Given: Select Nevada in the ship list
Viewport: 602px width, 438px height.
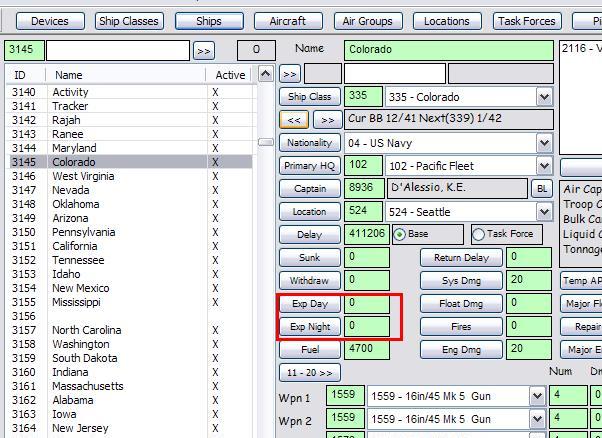Looking at the screenshot, I should pyautogui.click(x=129, y=190).
